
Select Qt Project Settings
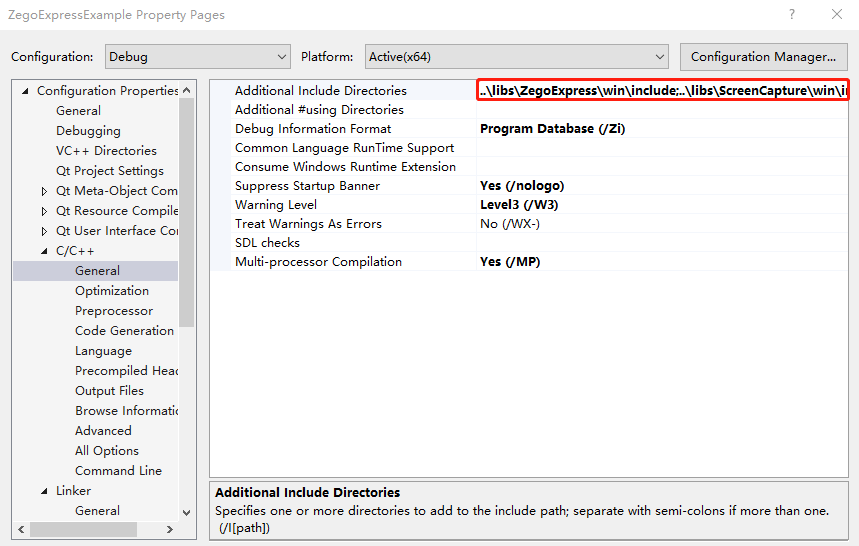110,171
